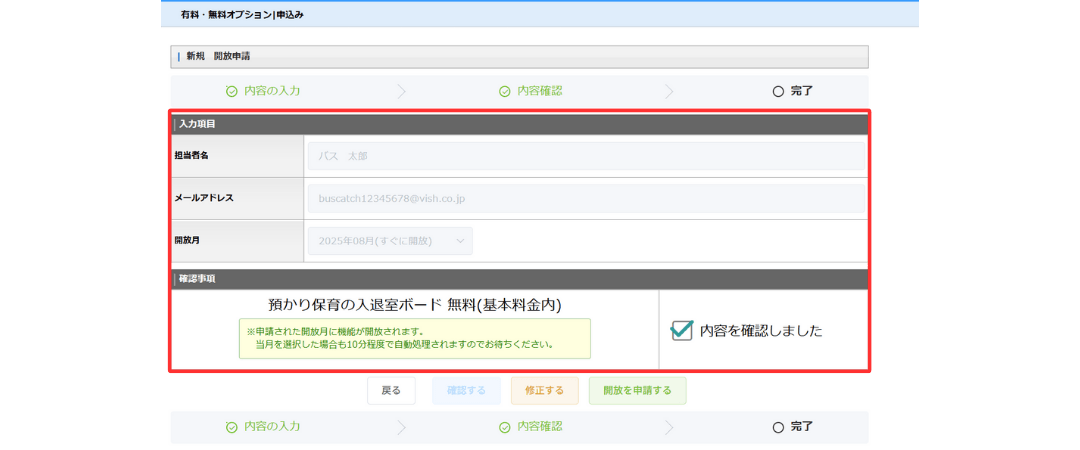Open the 開放月 dropdown showing 2025年08月
The height and width of the screenshot is (450, 1080).
[390, 241]
